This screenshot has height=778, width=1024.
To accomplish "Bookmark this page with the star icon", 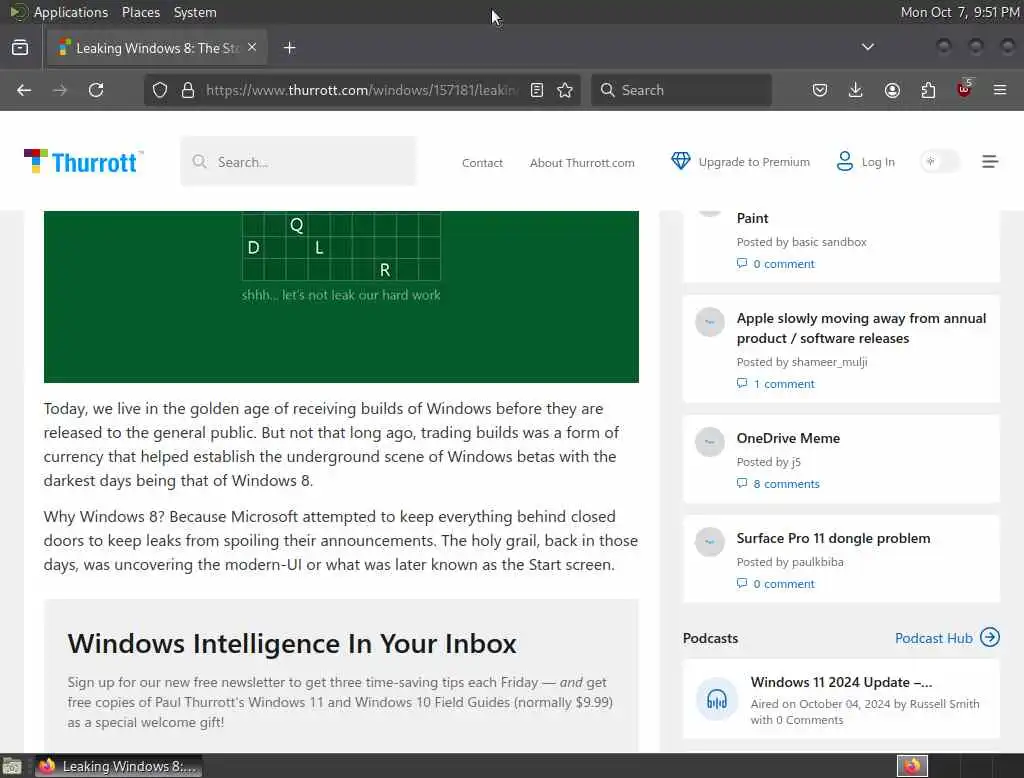I will (x=566, y=90).
